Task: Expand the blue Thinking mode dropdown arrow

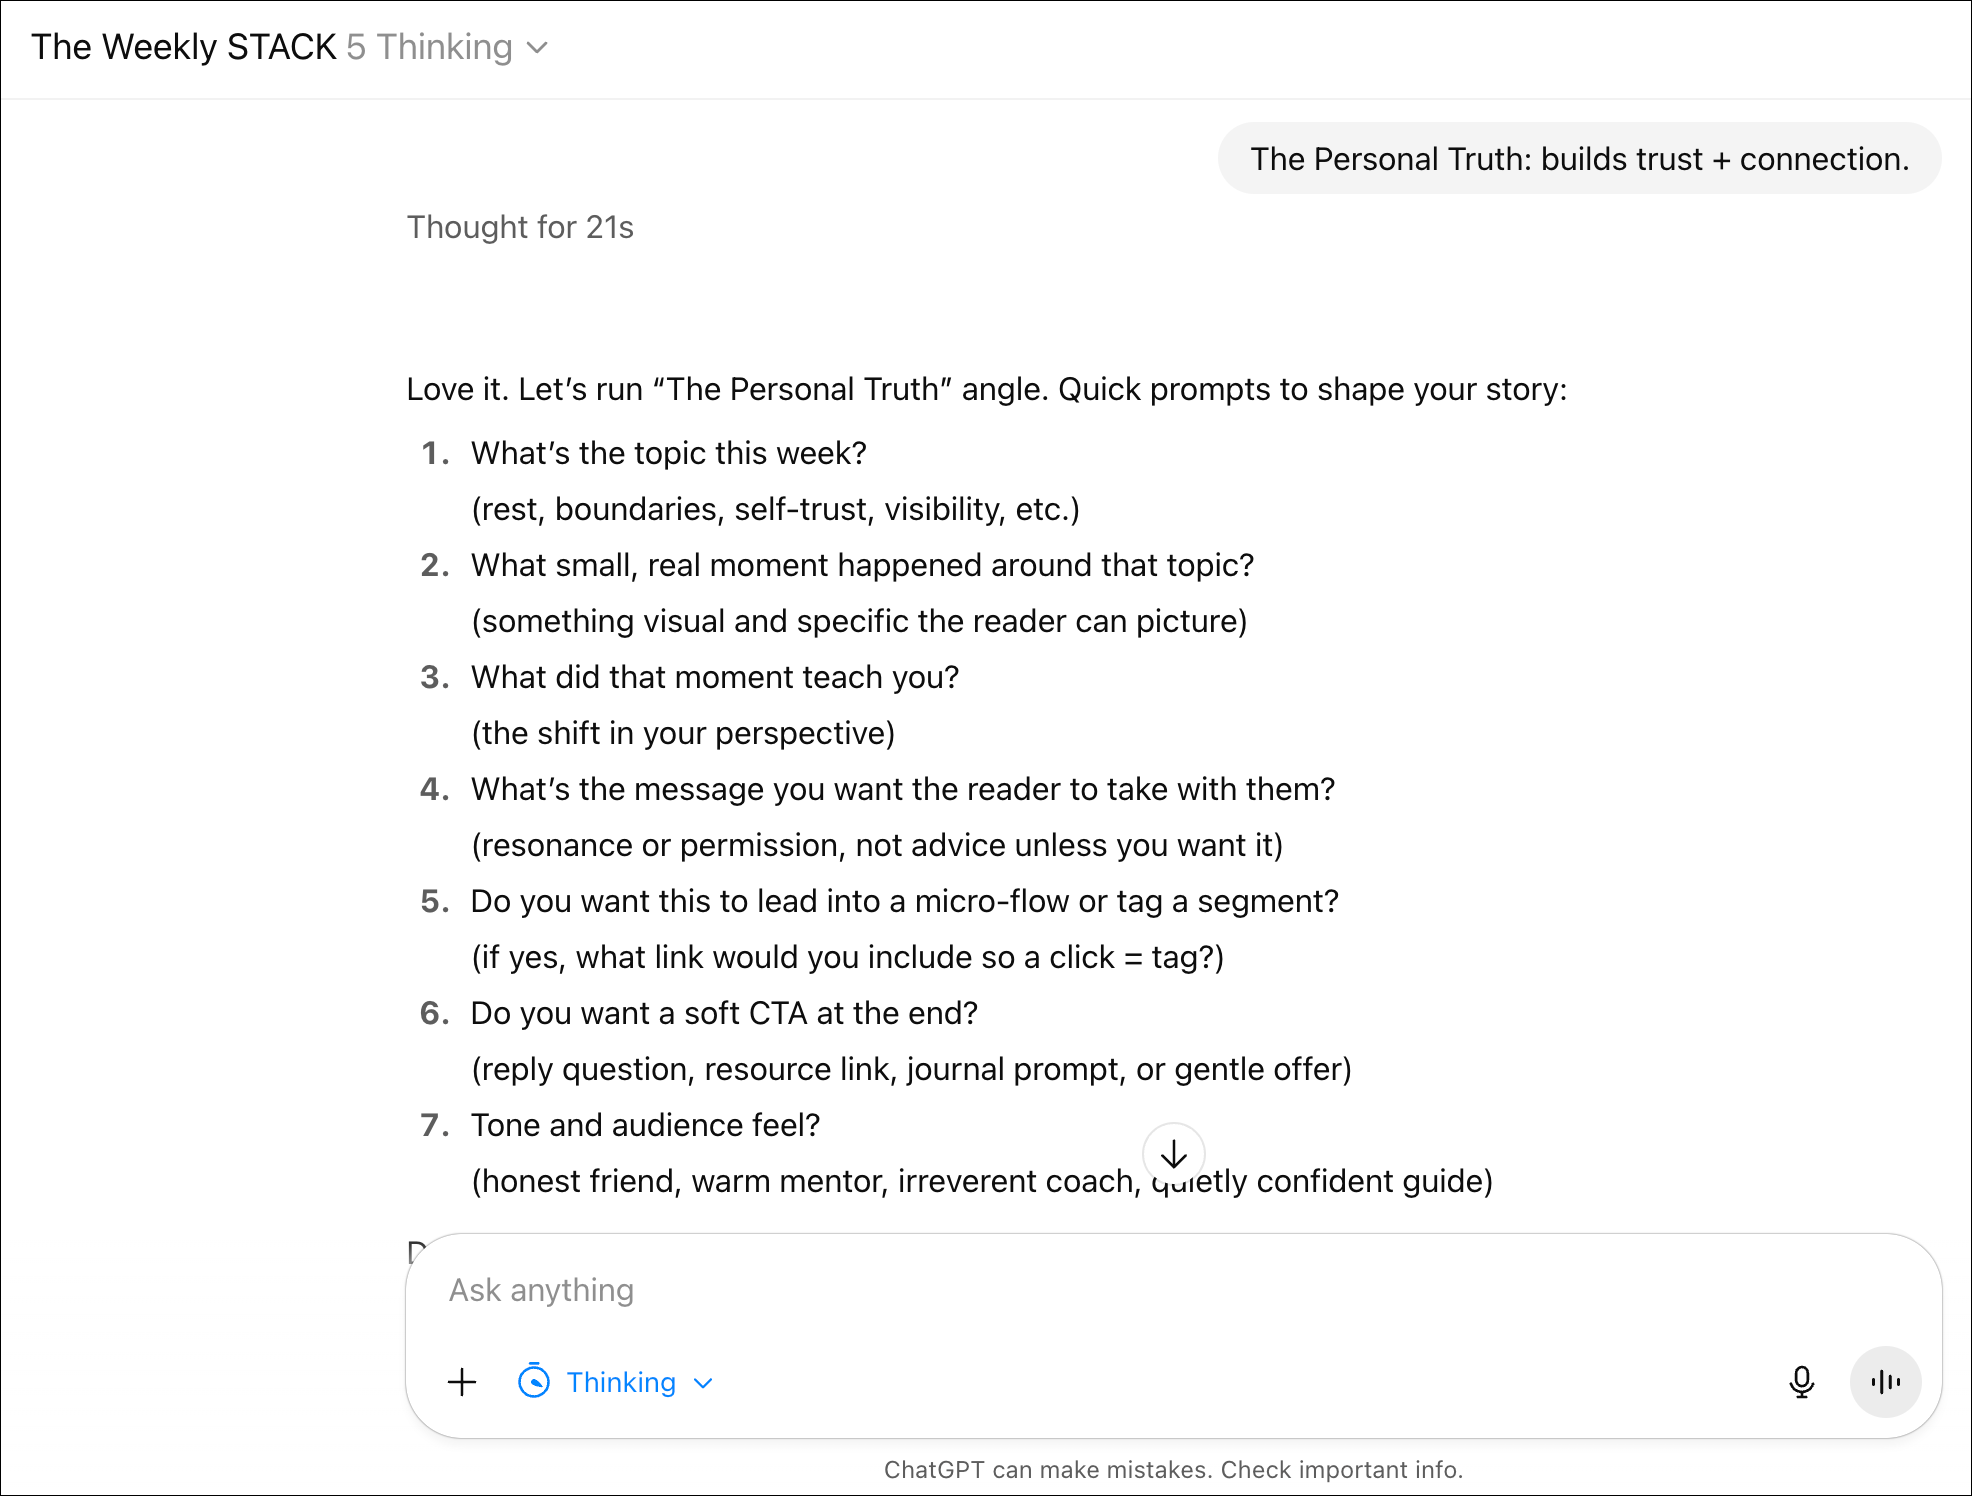Action: [704, 1383]
